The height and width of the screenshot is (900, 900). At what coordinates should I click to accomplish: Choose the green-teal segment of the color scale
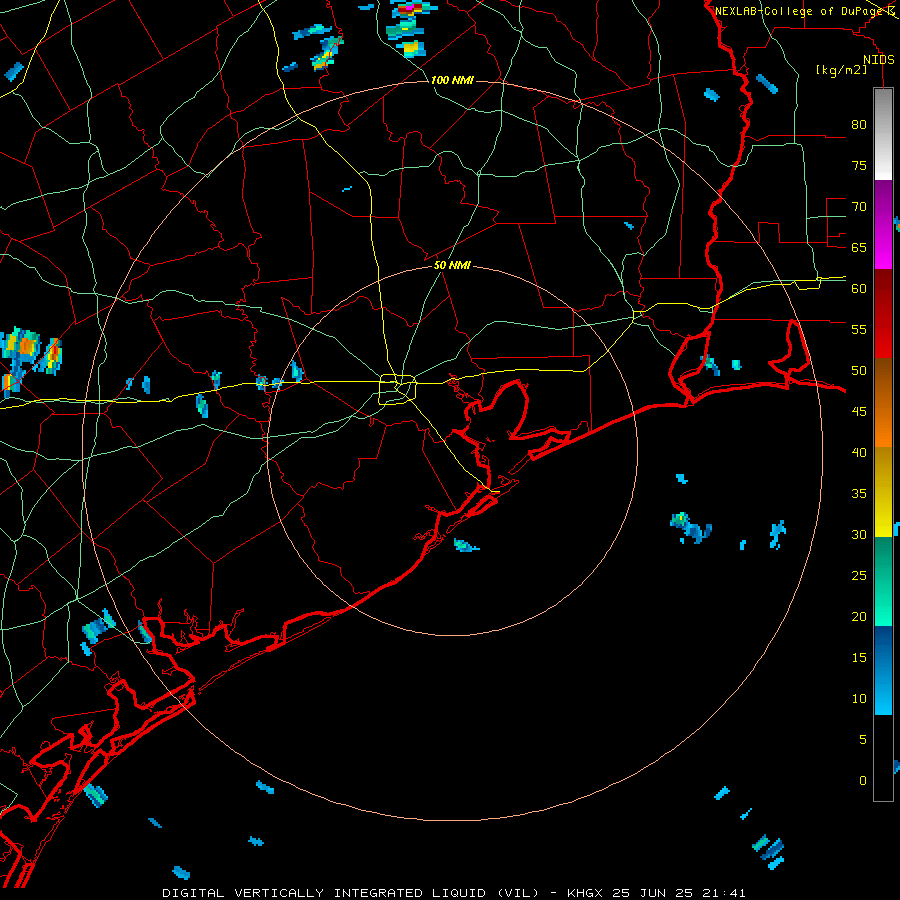coord(883,581)
